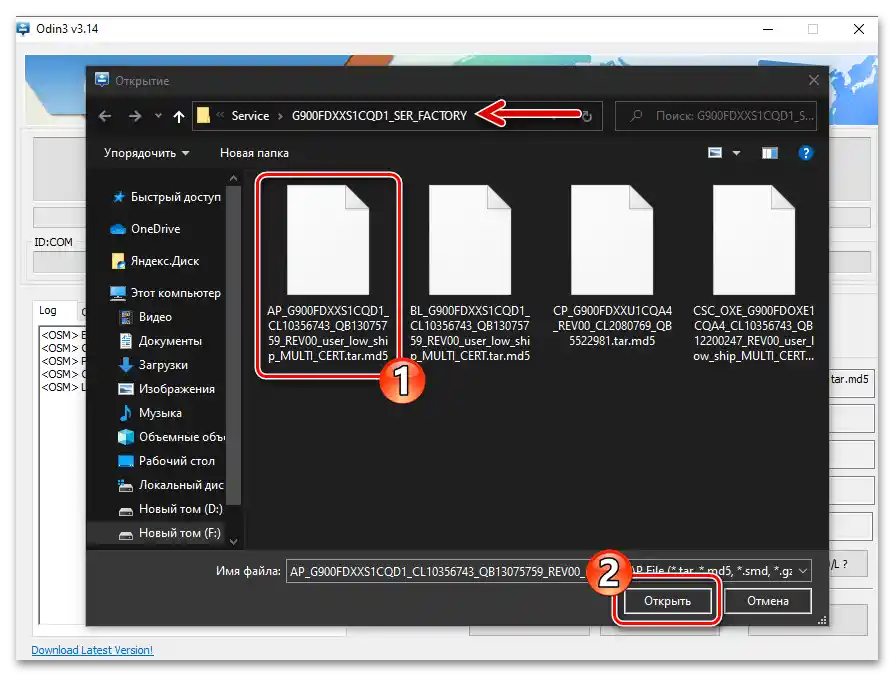Switch to the Log tab in Odin3
894x676 pixels.
pyautogui.click(x=48, y=310)
